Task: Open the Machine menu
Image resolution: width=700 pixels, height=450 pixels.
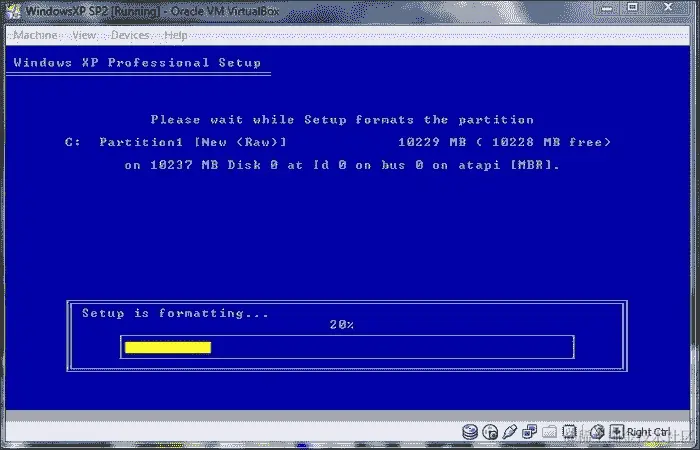Action: pos(35,35)
